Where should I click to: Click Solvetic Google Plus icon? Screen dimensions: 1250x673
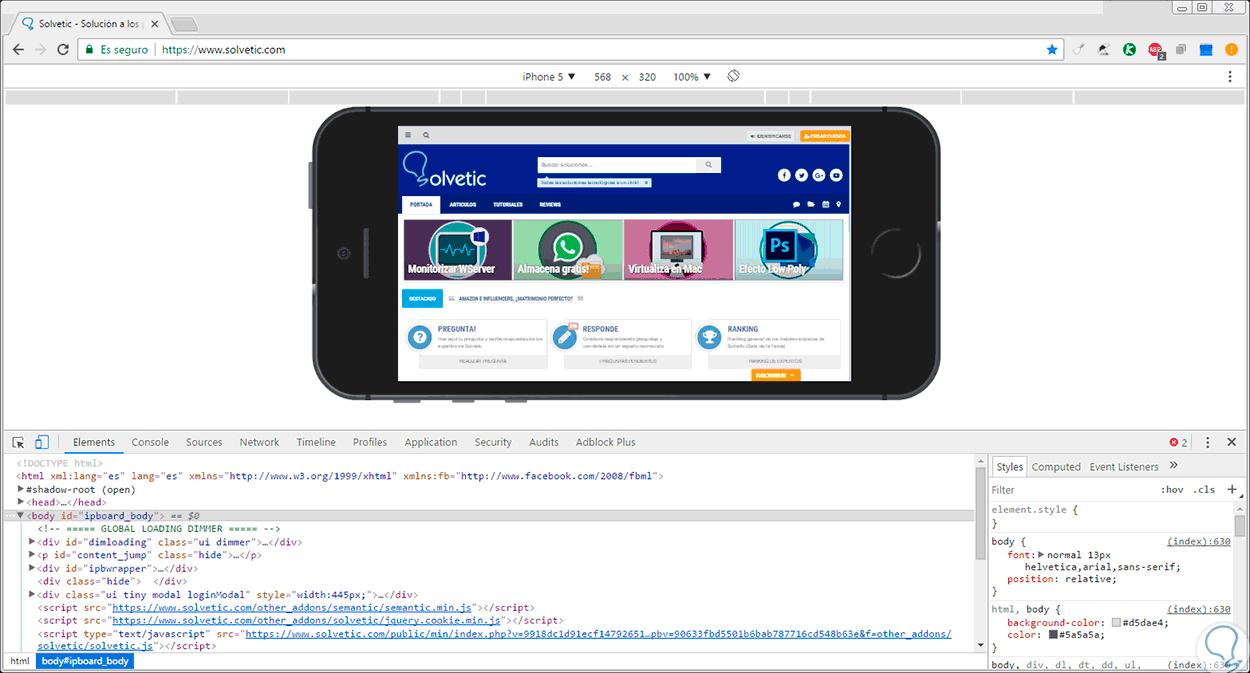point(819,175)
